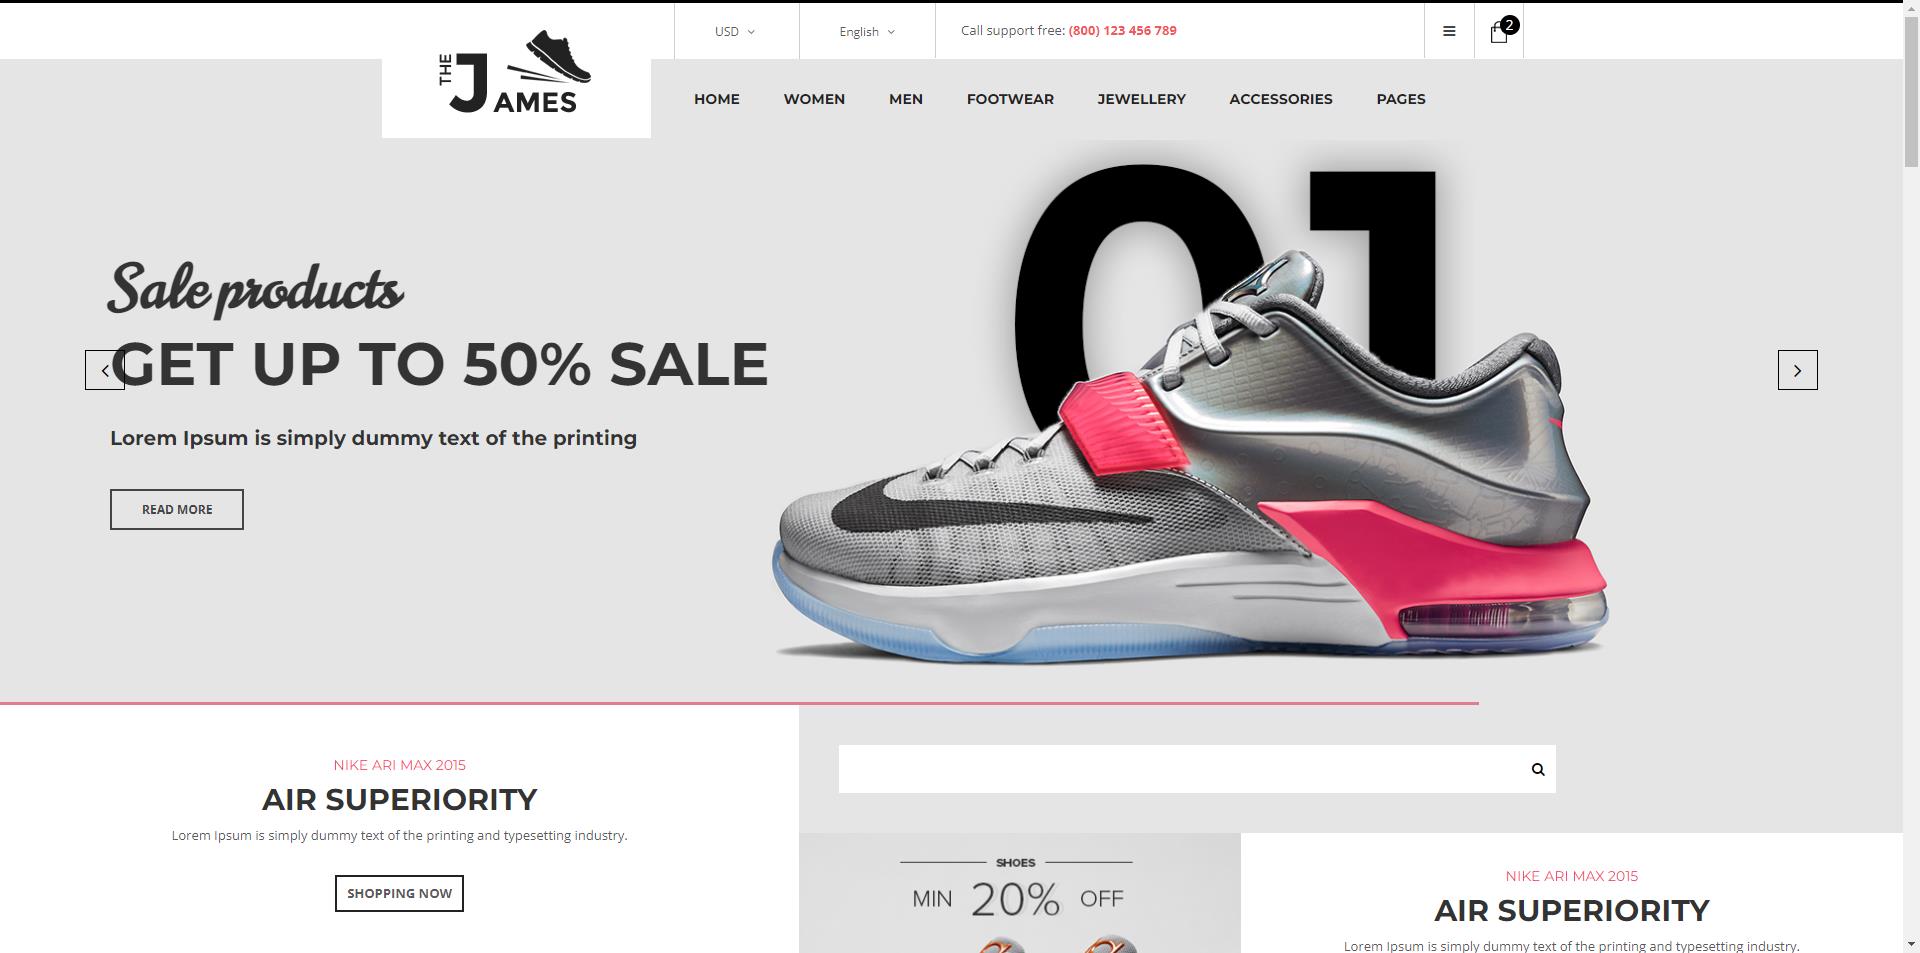The width and height of the screenshot is (1920, 953).
Task: Click the cart item count badge
Action: (x=1510, y=25)
